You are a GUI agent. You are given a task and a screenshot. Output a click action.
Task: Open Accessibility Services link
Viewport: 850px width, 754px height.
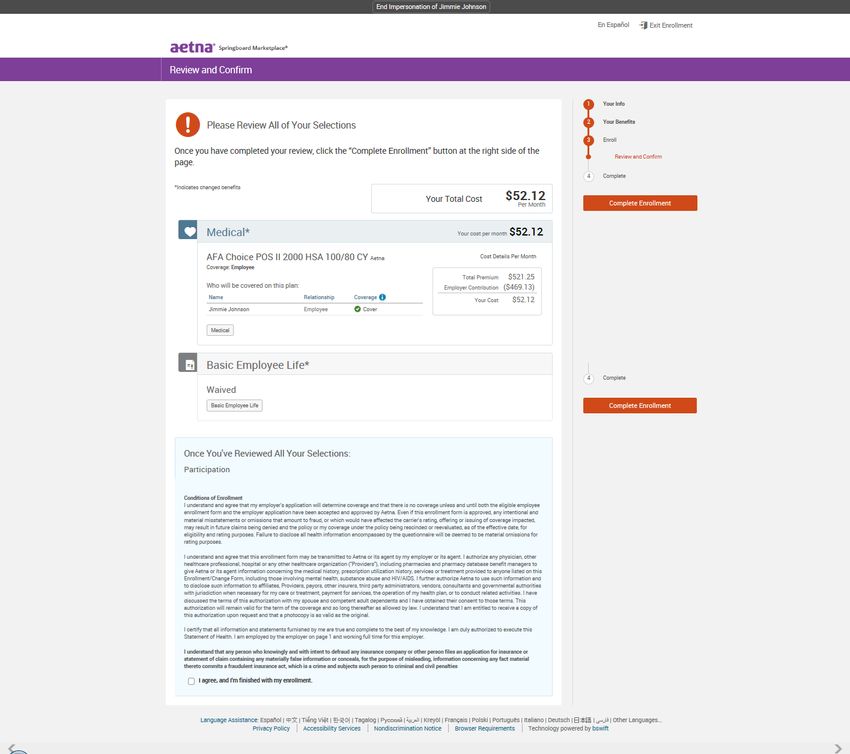332,729
